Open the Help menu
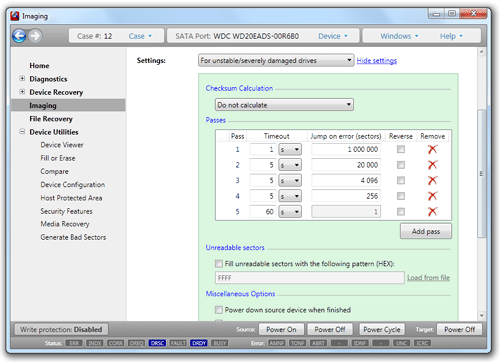 [451, 36]
